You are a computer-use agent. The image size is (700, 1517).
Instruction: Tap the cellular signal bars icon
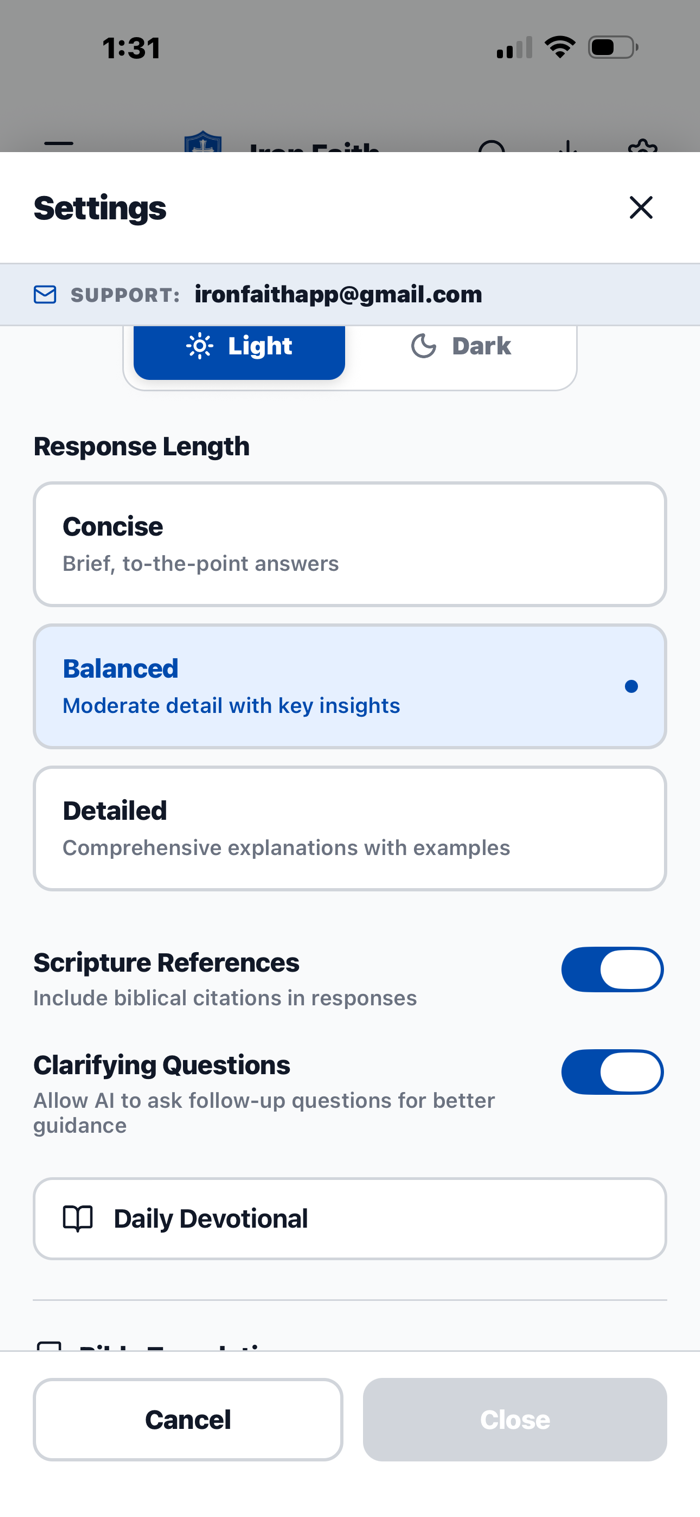(x=514, y=48)
